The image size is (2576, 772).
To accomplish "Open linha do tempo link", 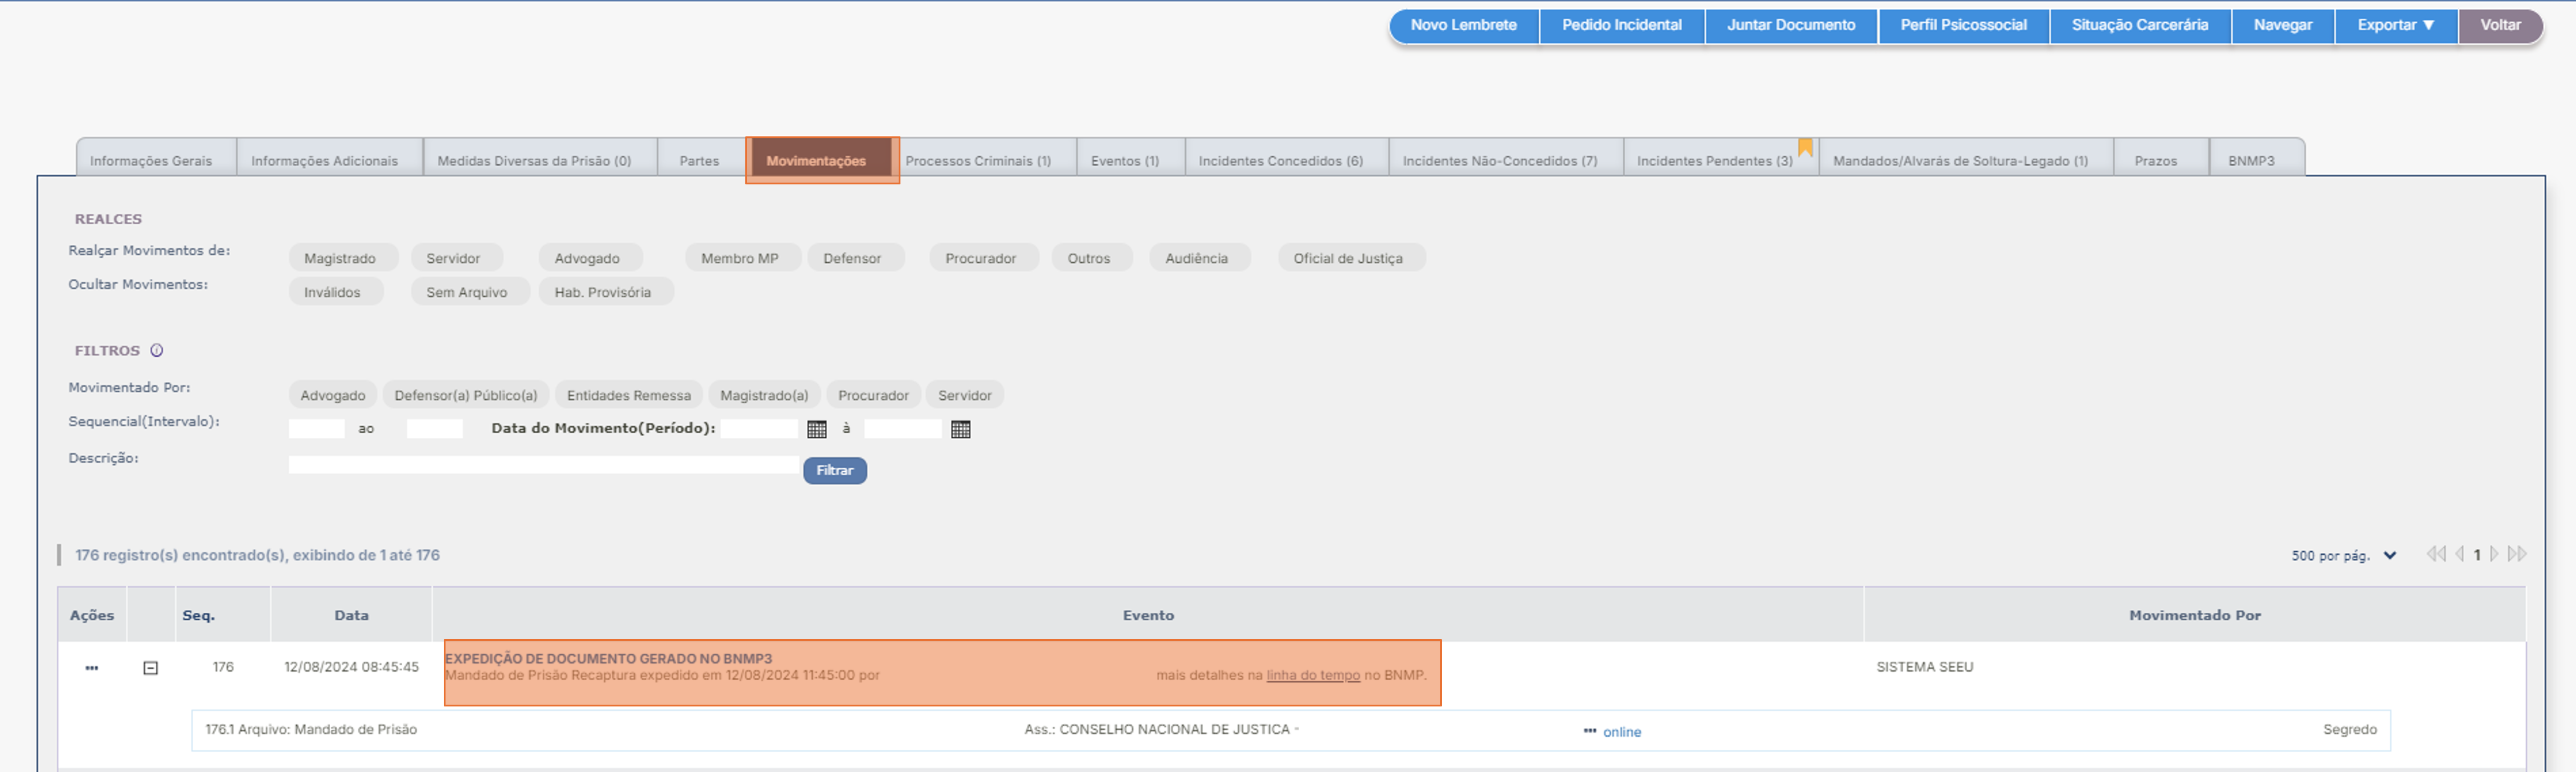I will pos(1313,675).
